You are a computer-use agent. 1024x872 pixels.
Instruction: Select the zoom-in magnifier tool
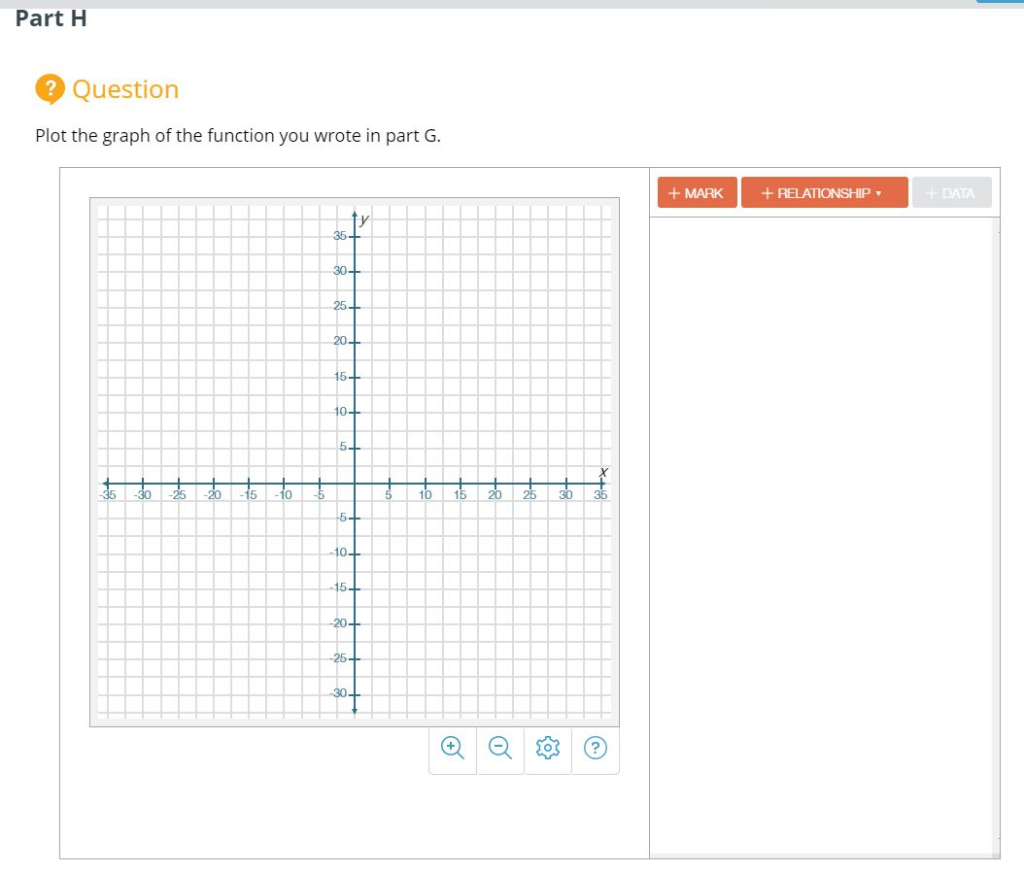[451, 747]
